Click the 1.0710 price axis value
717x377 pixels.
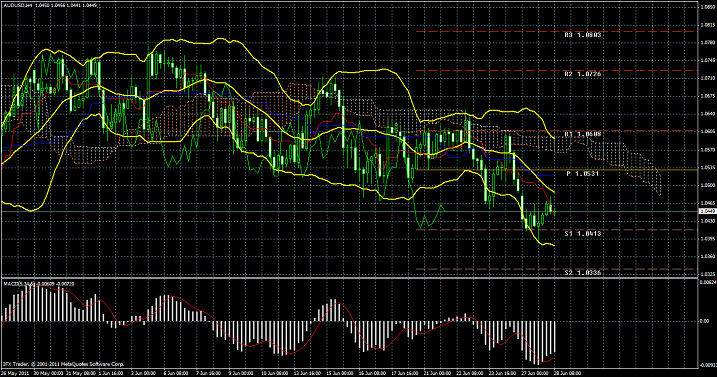707,78
